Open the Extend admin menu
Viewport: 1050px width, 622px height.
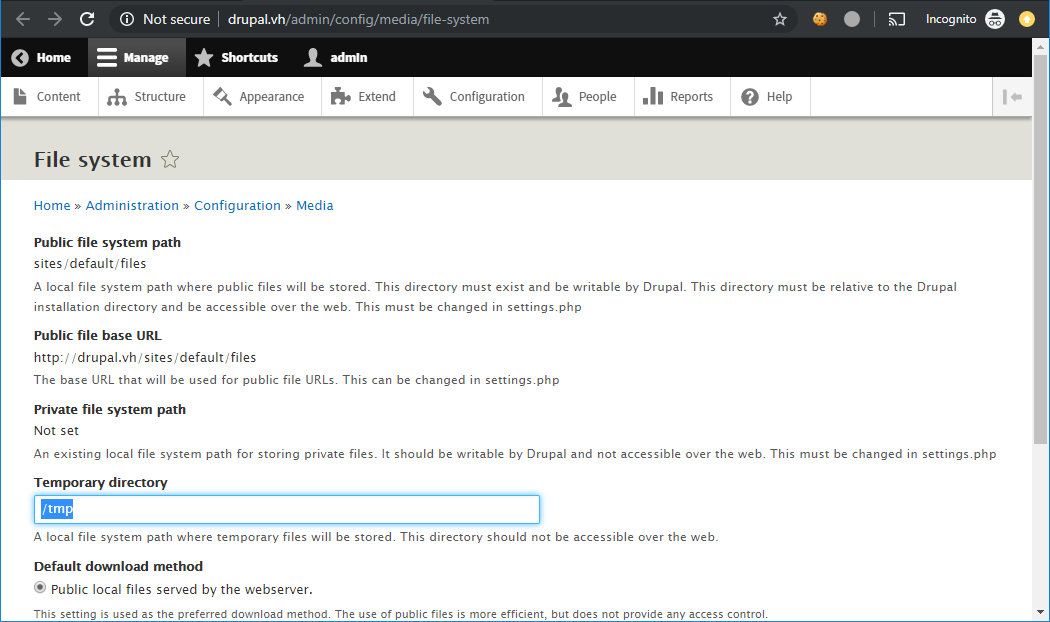point(368,96)
